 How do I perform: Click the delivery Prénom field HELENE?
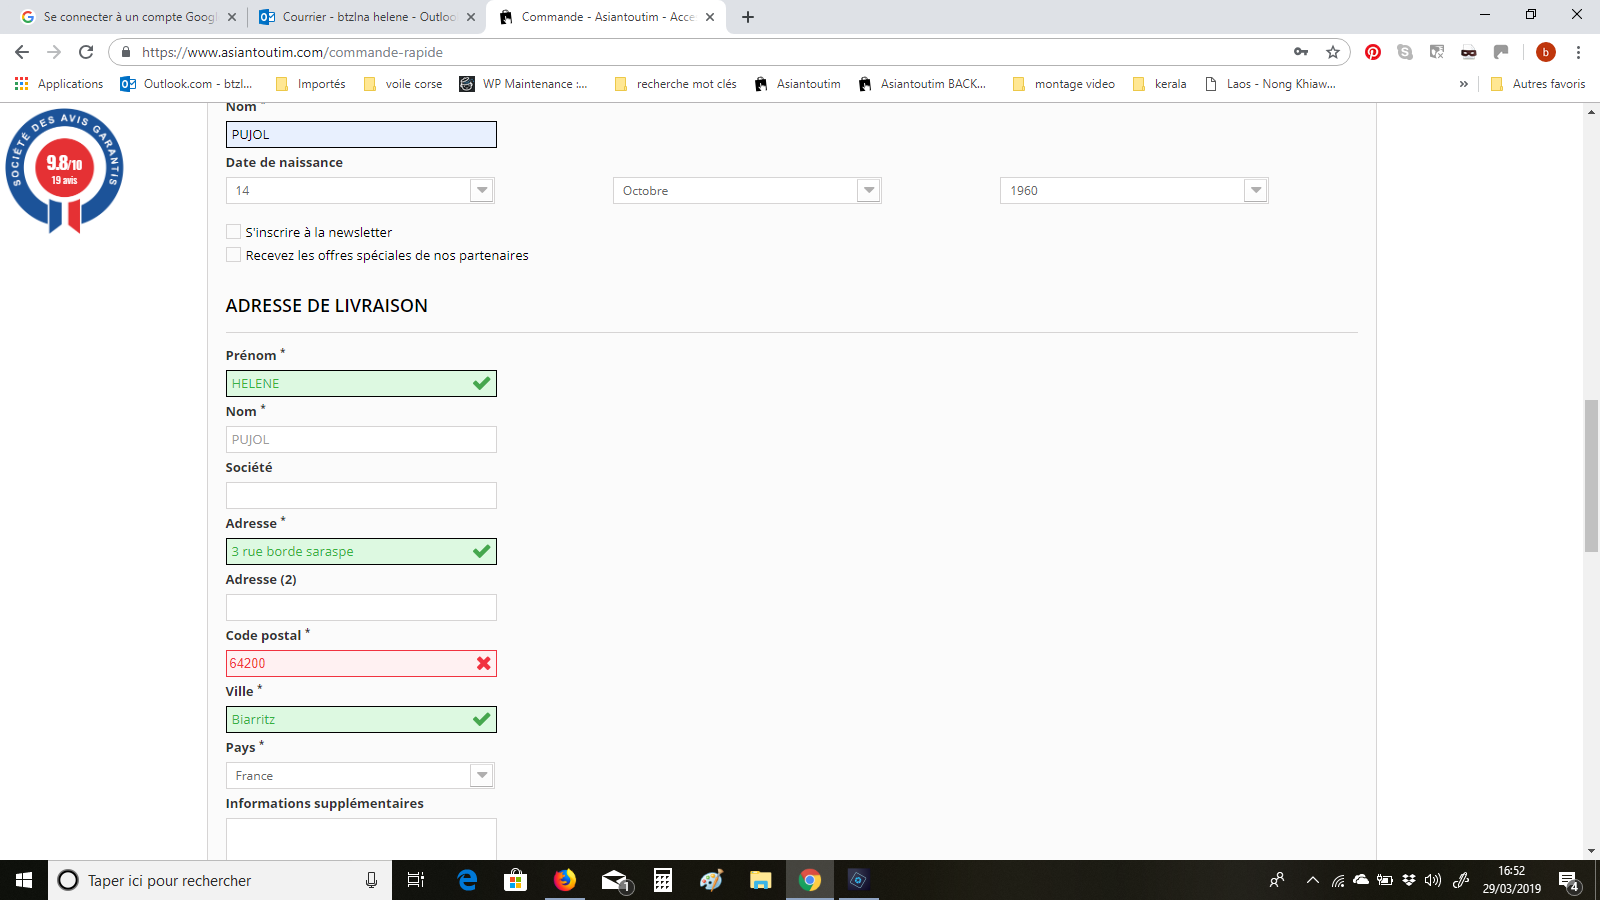(361, 383)
